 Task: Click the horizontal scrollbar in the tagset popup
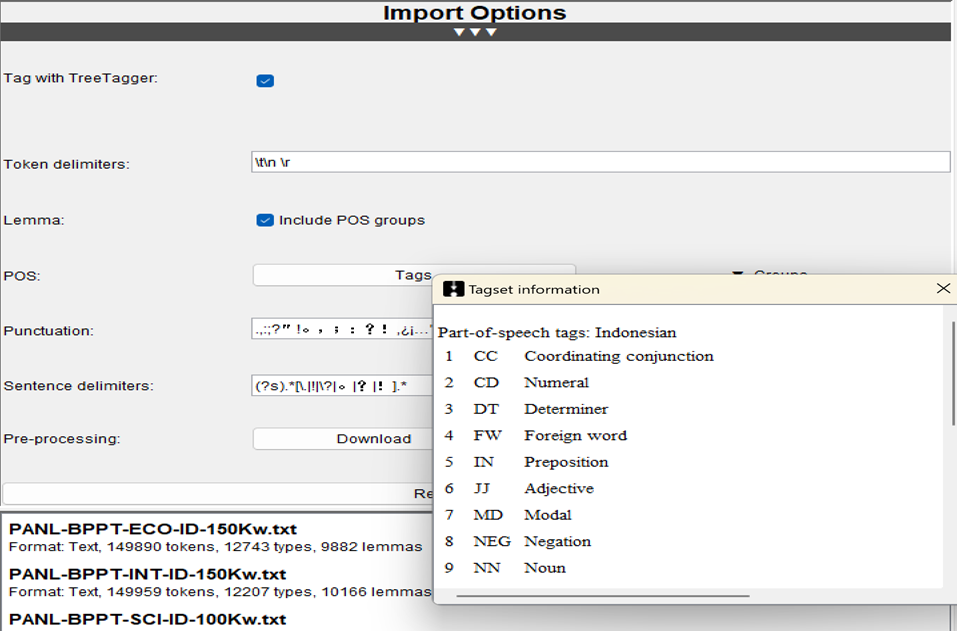(602, 596)
